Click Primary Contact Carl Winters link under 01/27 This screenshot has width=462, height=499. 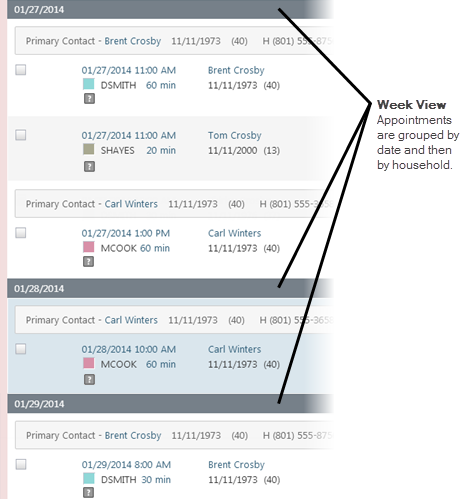click(131, 204)
